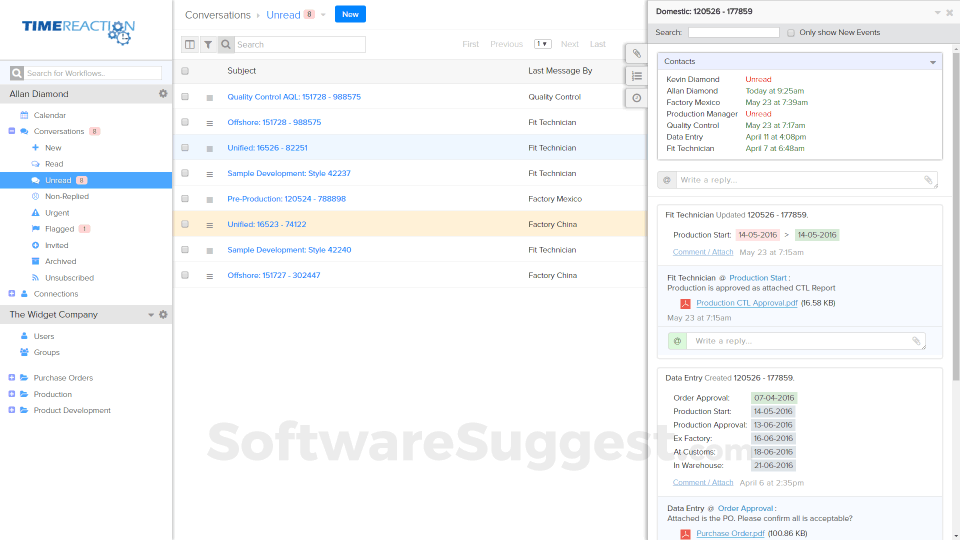Click PDF icon for Purchase Order

685,534
